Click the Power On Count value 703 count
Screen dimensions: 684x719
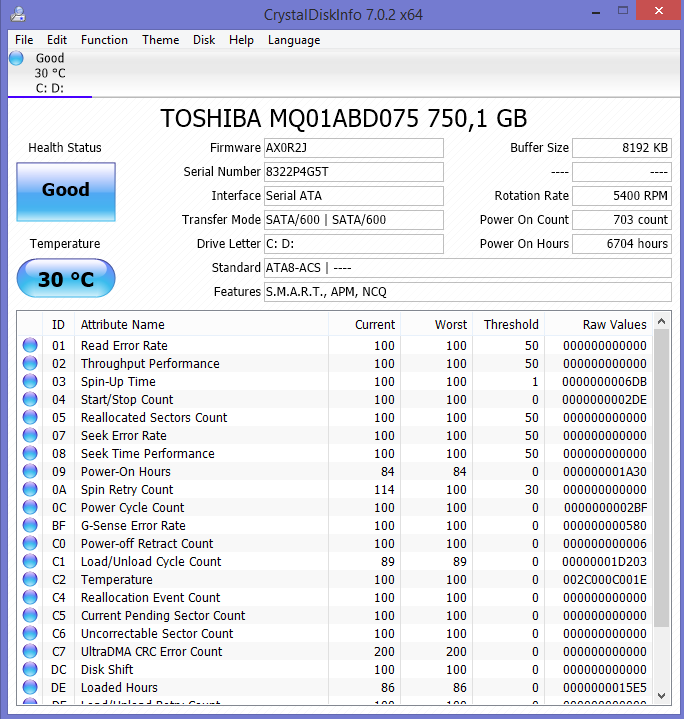point(622,220)
